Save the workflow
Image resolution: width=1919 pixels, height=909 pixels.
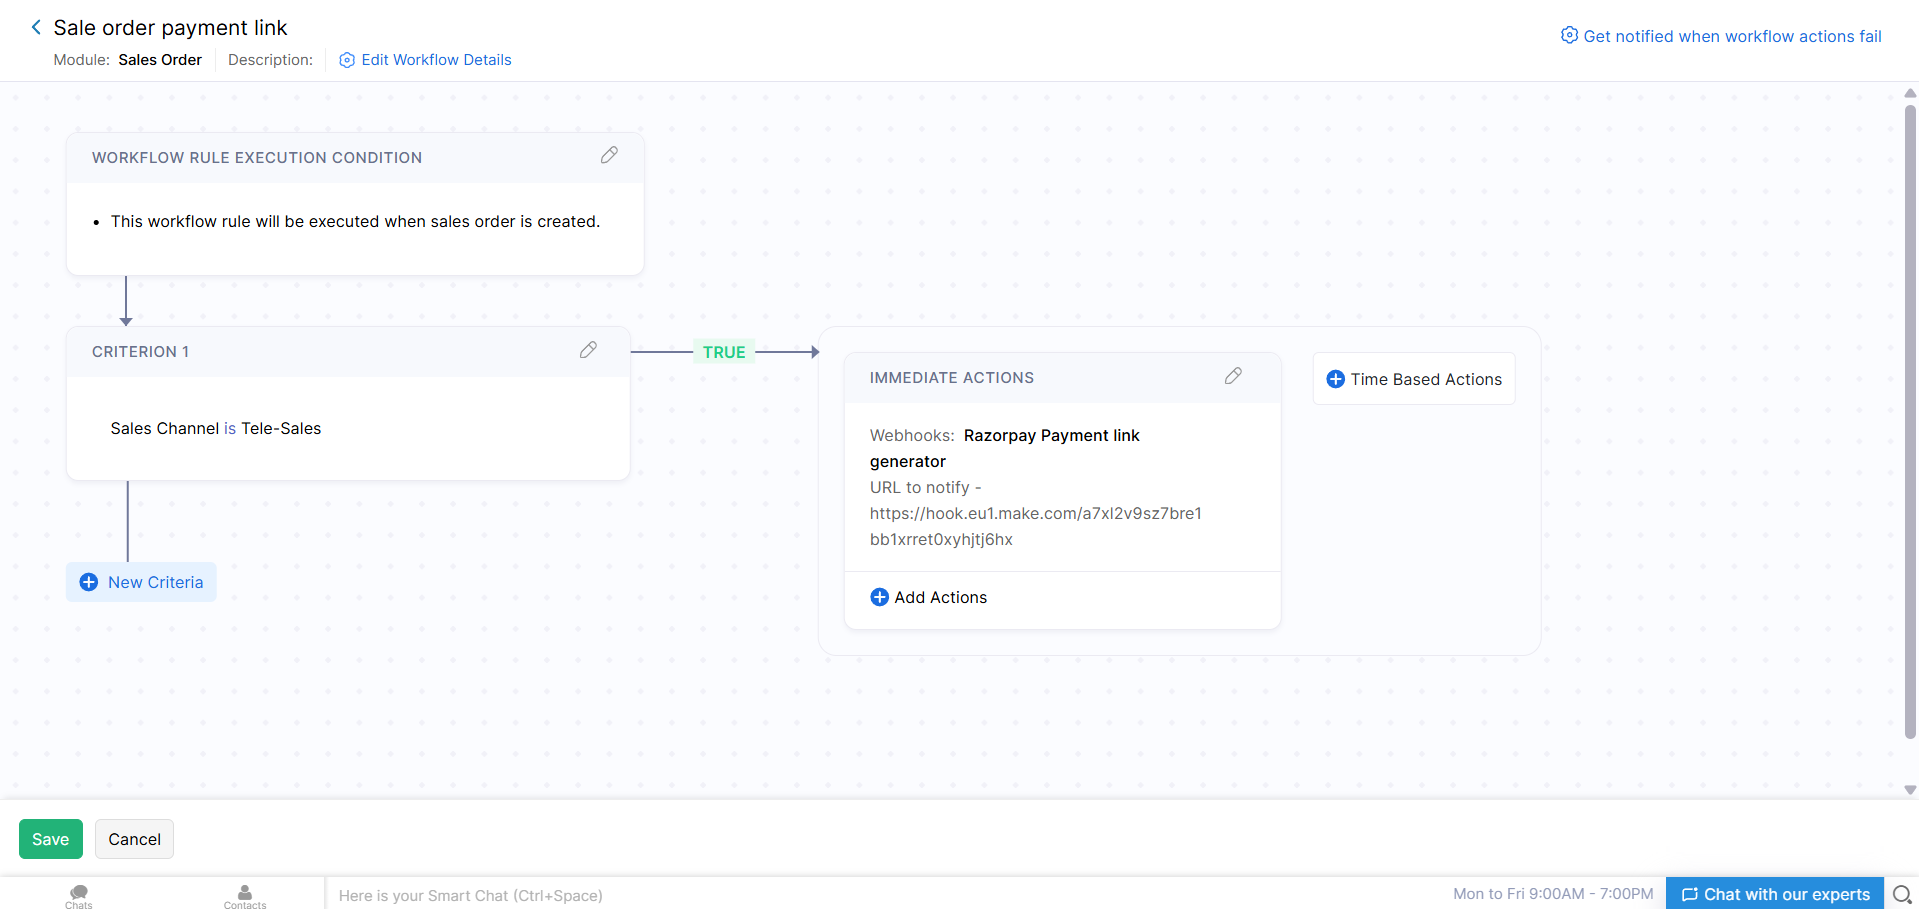pyautogui.click(x=51, y=839)
